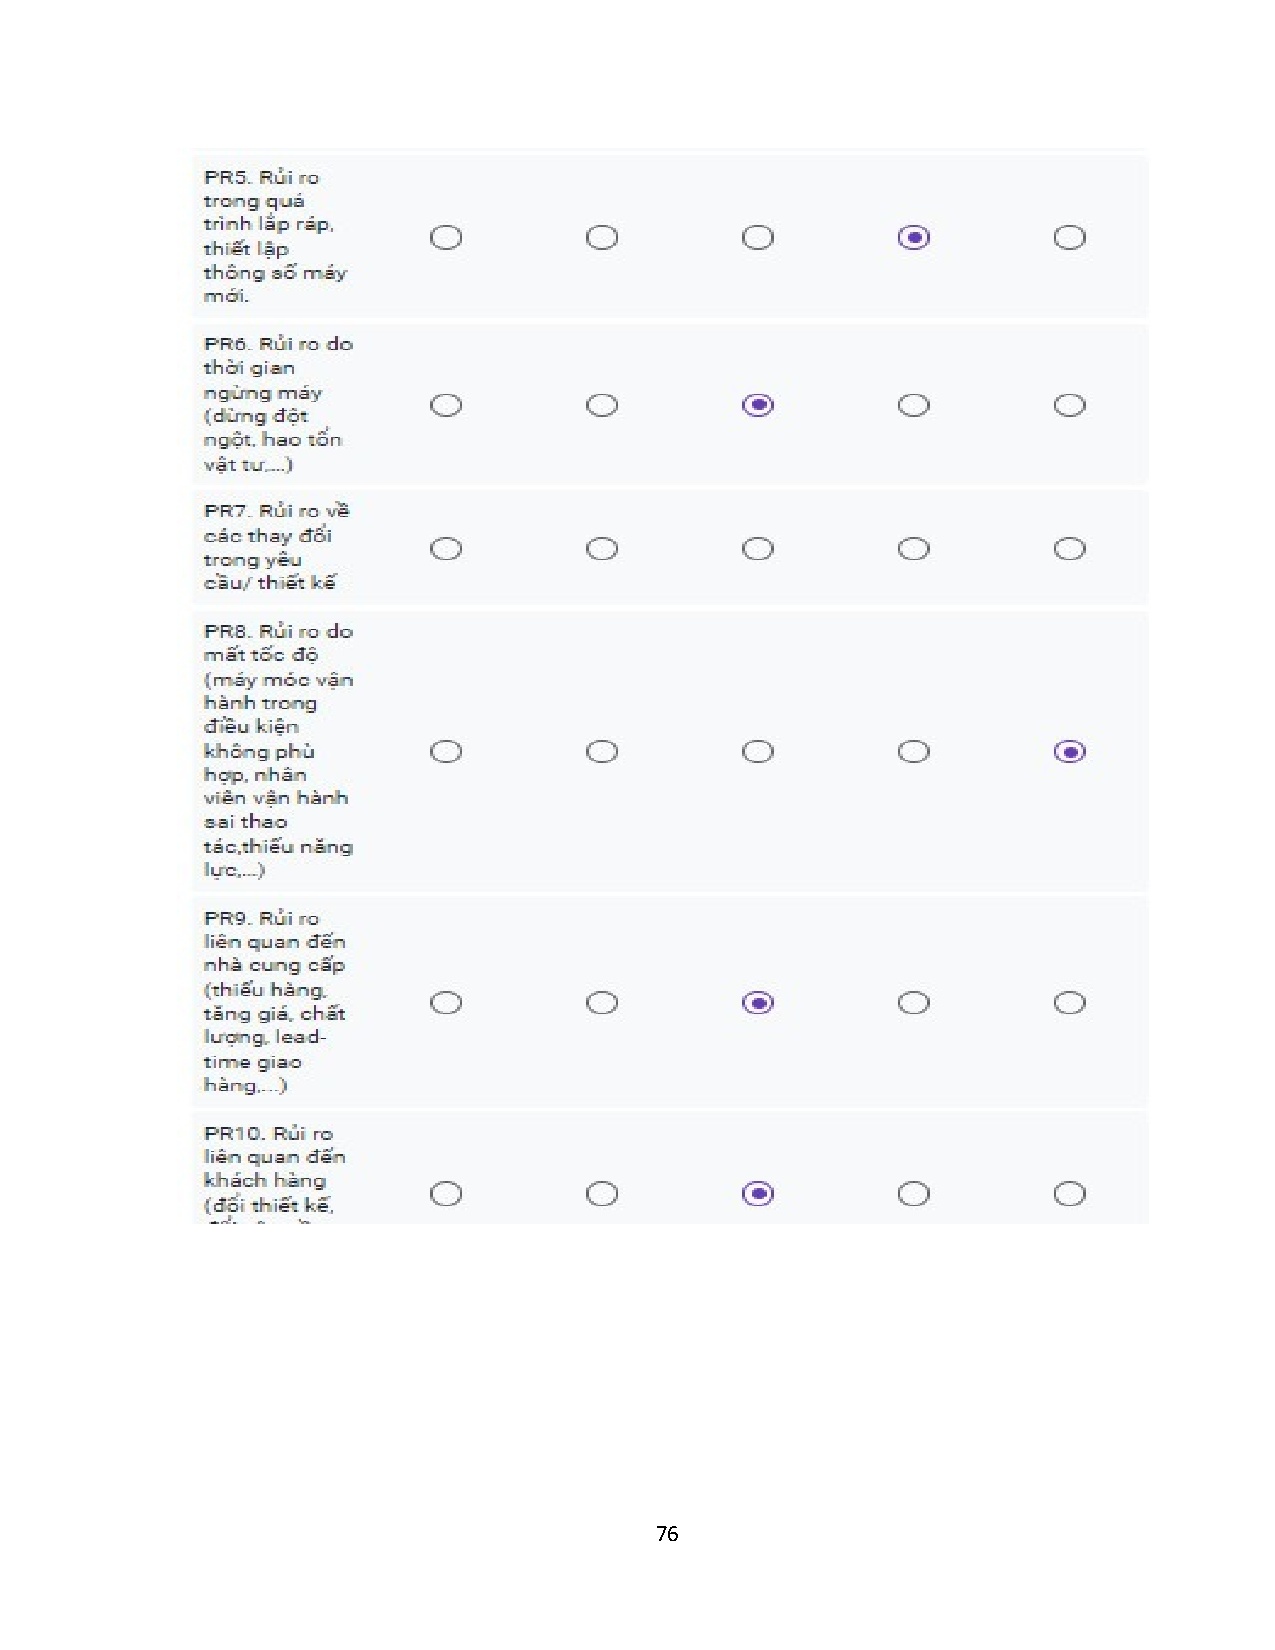This screenshot has width=1275, height=1650.
Task: Select the fourth radio option for PR10
Action: (x=913, y=1194)
